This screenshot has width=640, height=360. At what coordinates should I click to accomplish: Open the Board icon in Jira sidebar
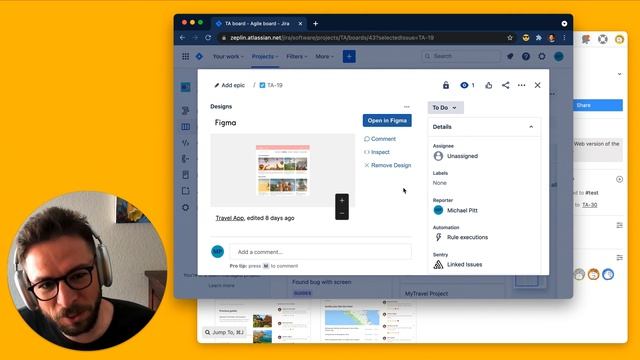(x=185, y=127)
